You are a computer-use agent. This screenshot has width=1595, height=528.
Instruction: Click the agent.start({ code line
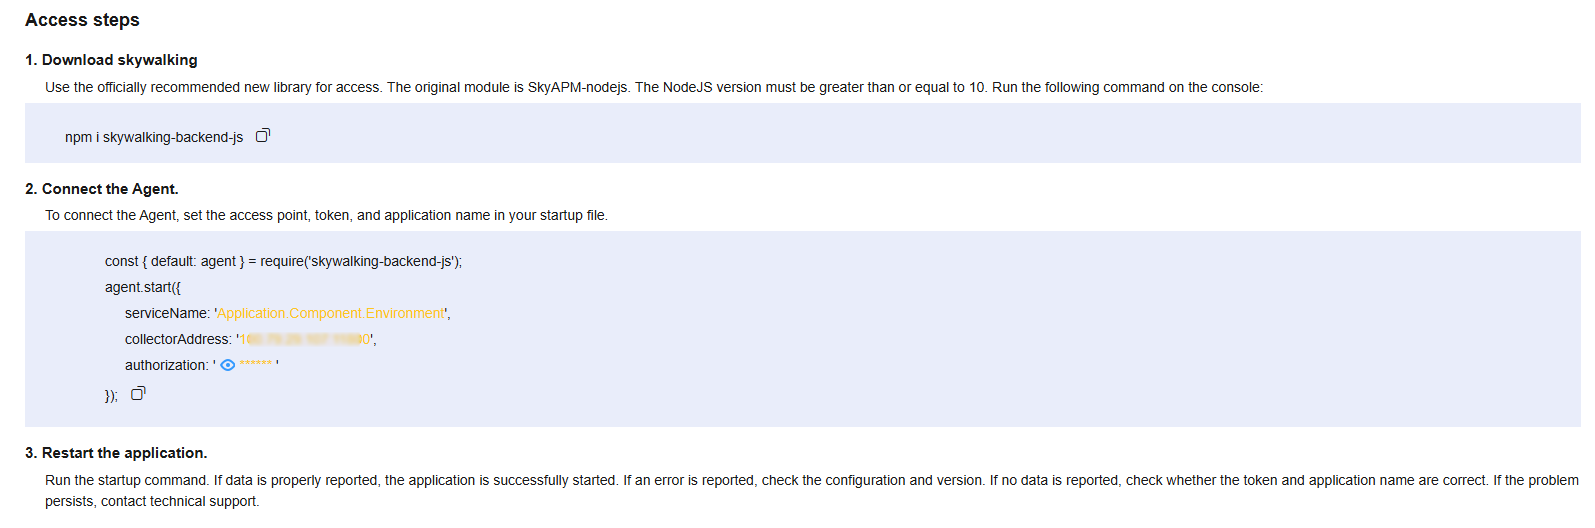pos(143,287)
